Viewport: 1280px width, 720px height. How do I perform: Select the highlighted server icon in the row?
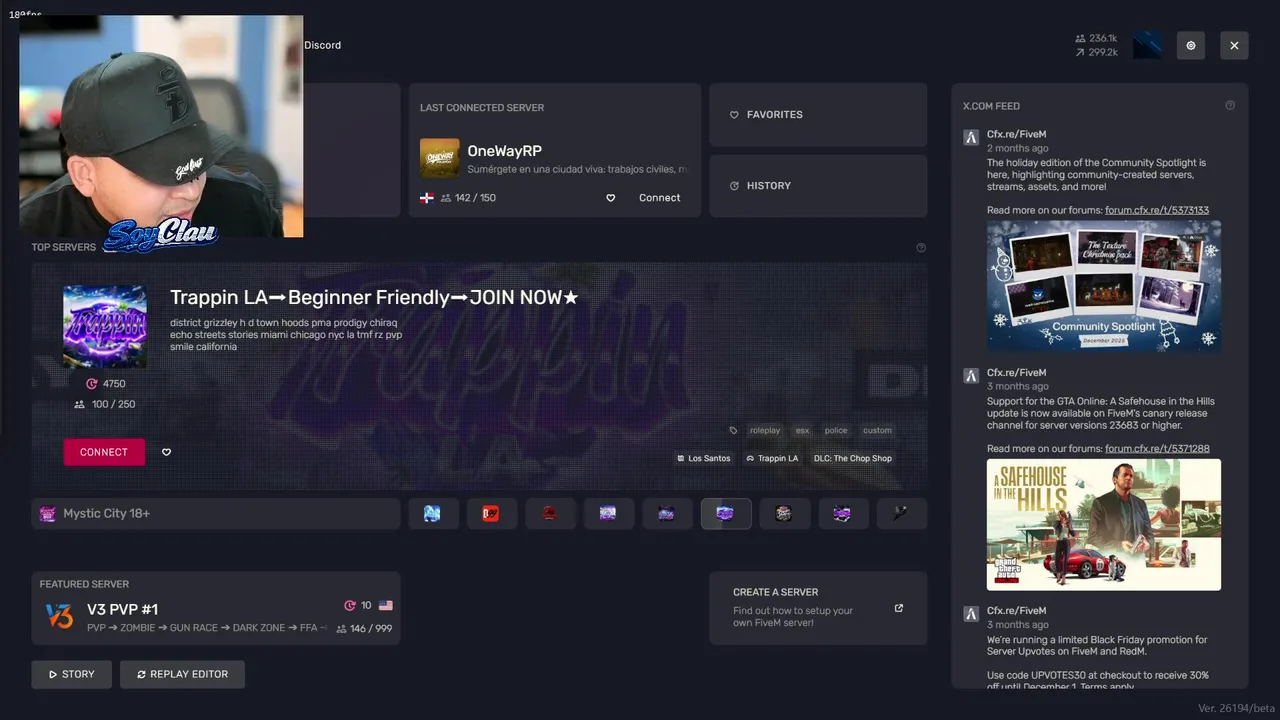click(725, 513)
